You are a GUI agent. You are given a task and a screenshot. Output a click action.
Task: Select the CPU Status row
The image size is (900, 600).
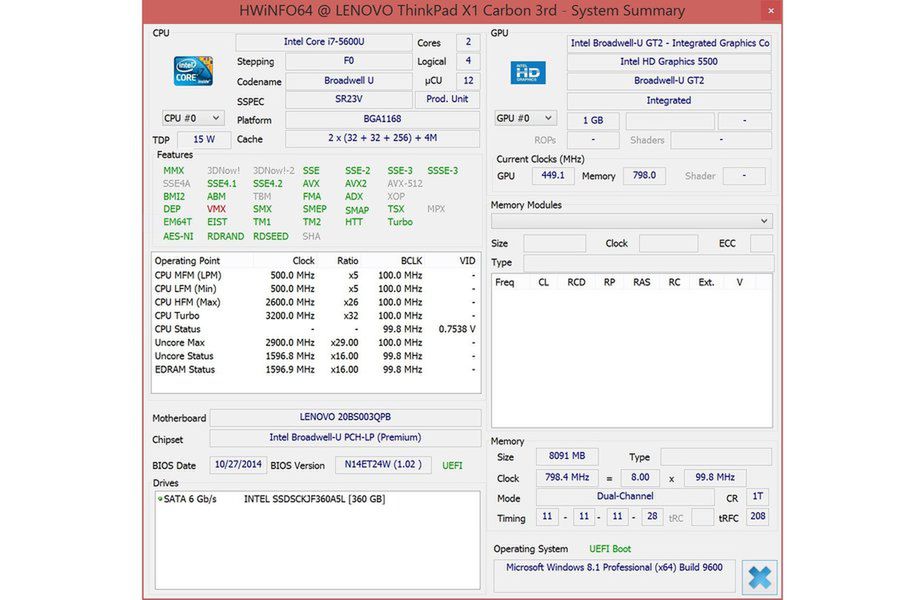tap(316, 329)
